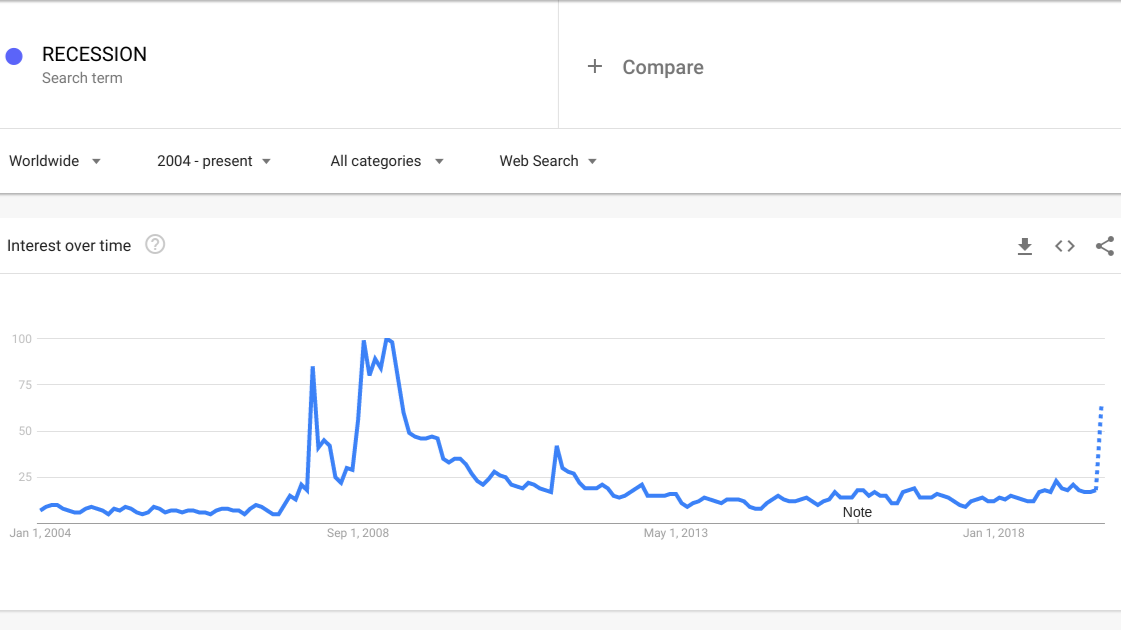The height and width of the screenshot is (630, 1121).
Task: Click the plus icon beside Compare
Action: [595, 67]
